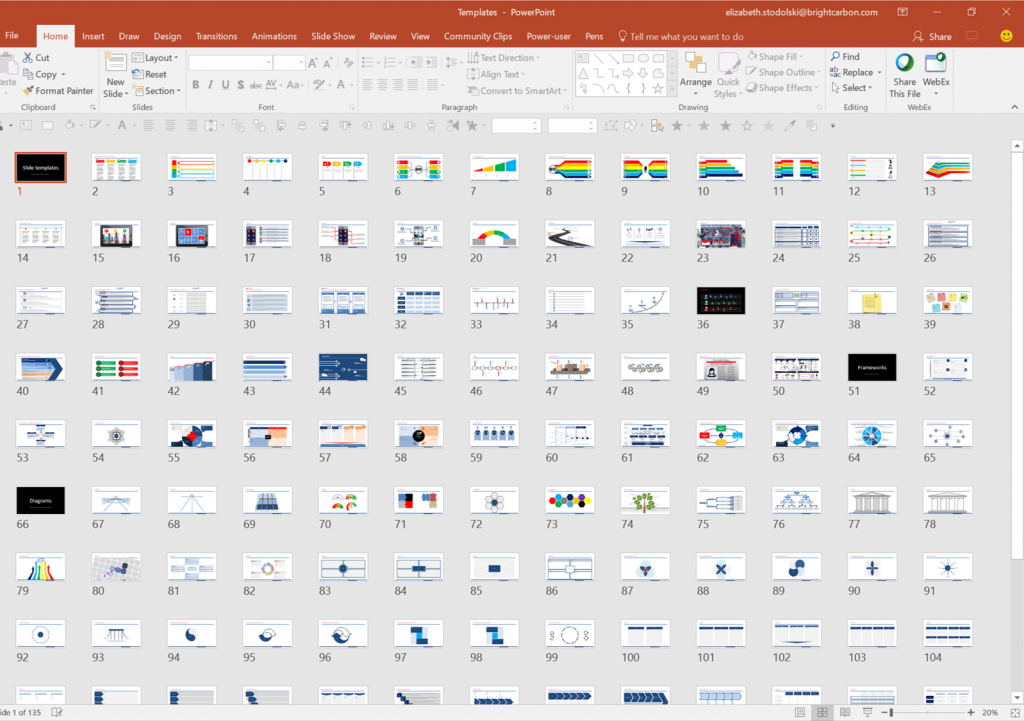Click the Normal view status bar icon

(800, 713)
